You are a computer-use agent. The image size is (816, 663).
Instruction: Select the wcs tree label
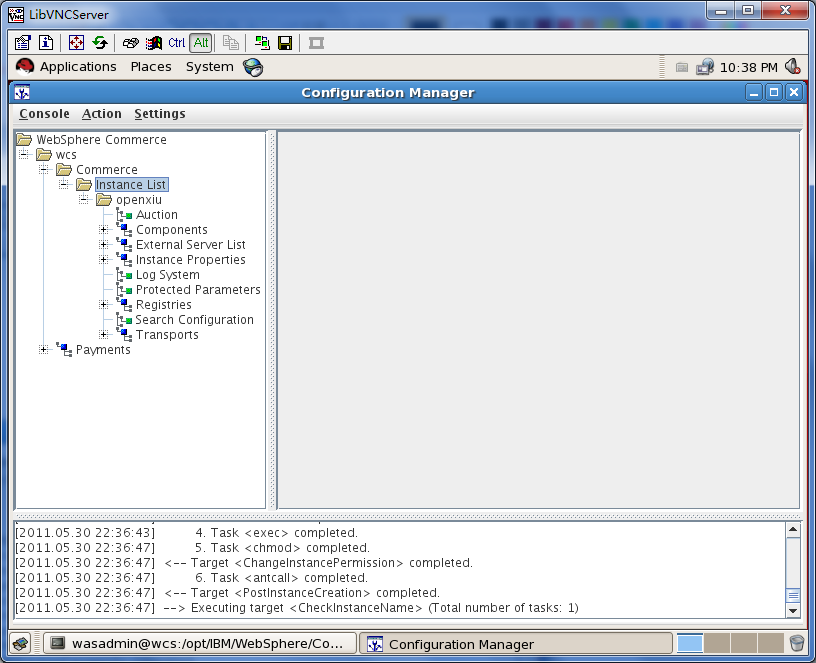[66, 155]
